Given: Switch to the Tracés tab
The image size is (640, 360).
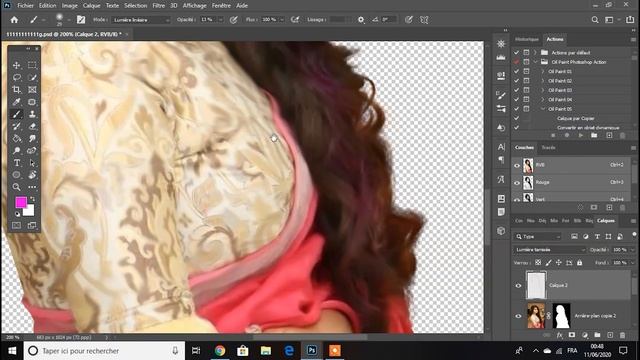Looking at the screenshot, I should [x=548, y=148].
